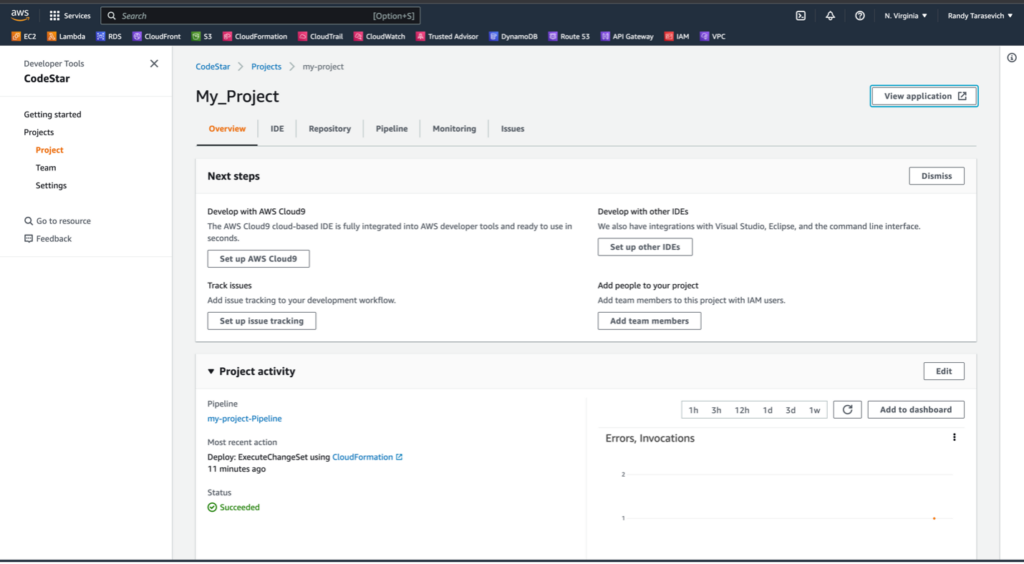Close the CodeStar side navigation
Viewport: 1024px width, 564px height.
(154, 63)
